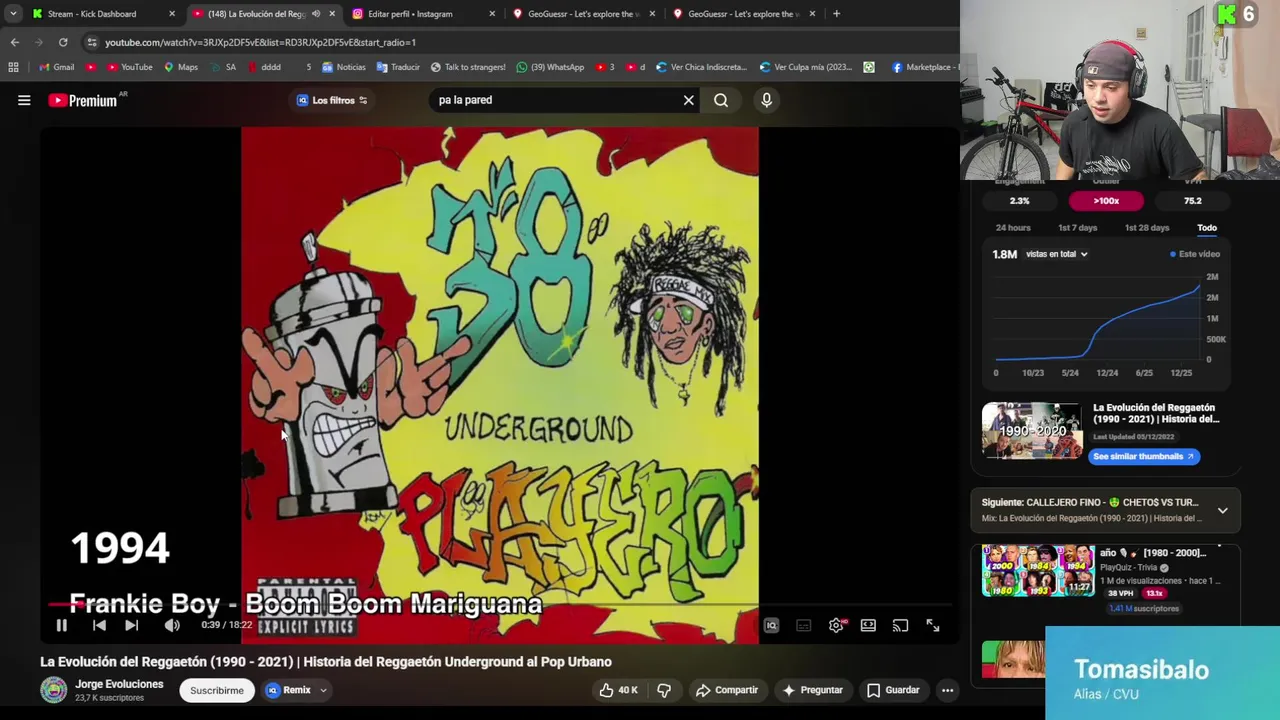This screenshot has width=1280, height=720.
Task: Run search with magnifier button
Action: coord(721,100)
